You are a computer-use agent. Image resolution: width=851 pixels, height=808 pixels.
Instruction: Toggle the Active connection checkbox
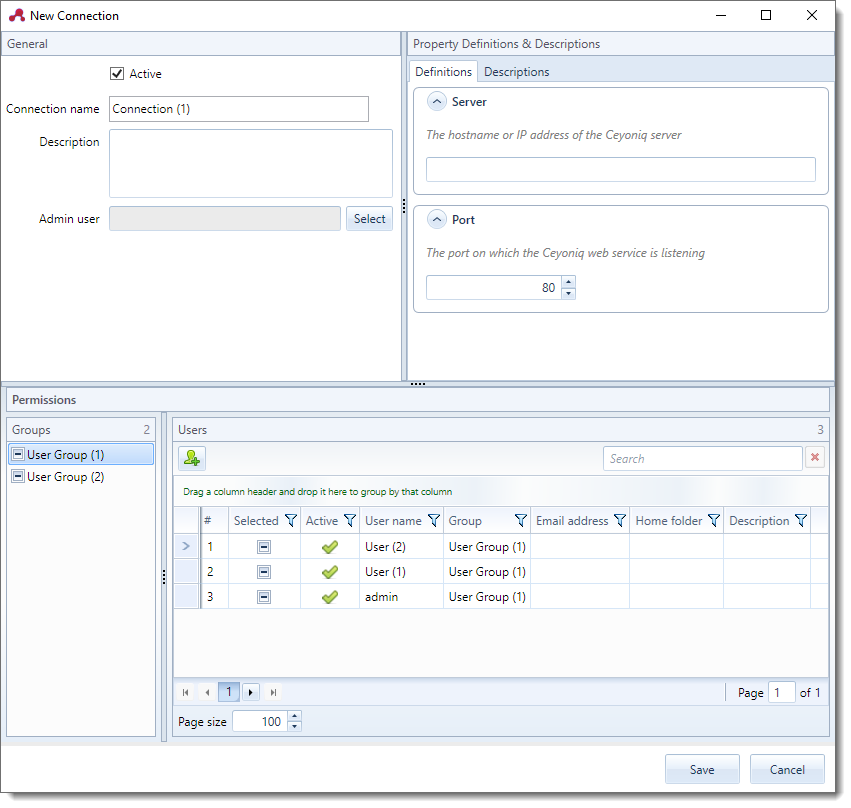coord(117,73)
